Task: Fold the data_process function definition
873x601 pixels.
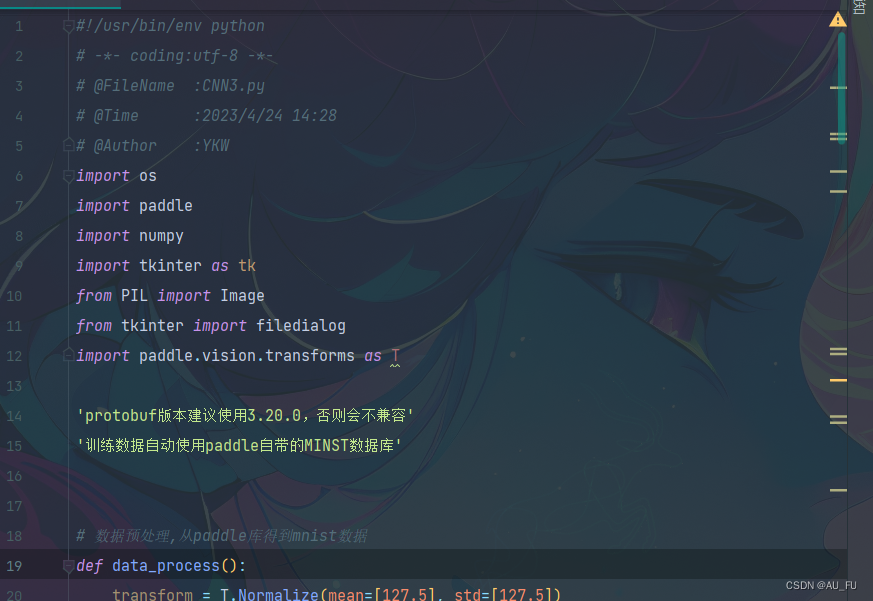Action: (68, 566)
